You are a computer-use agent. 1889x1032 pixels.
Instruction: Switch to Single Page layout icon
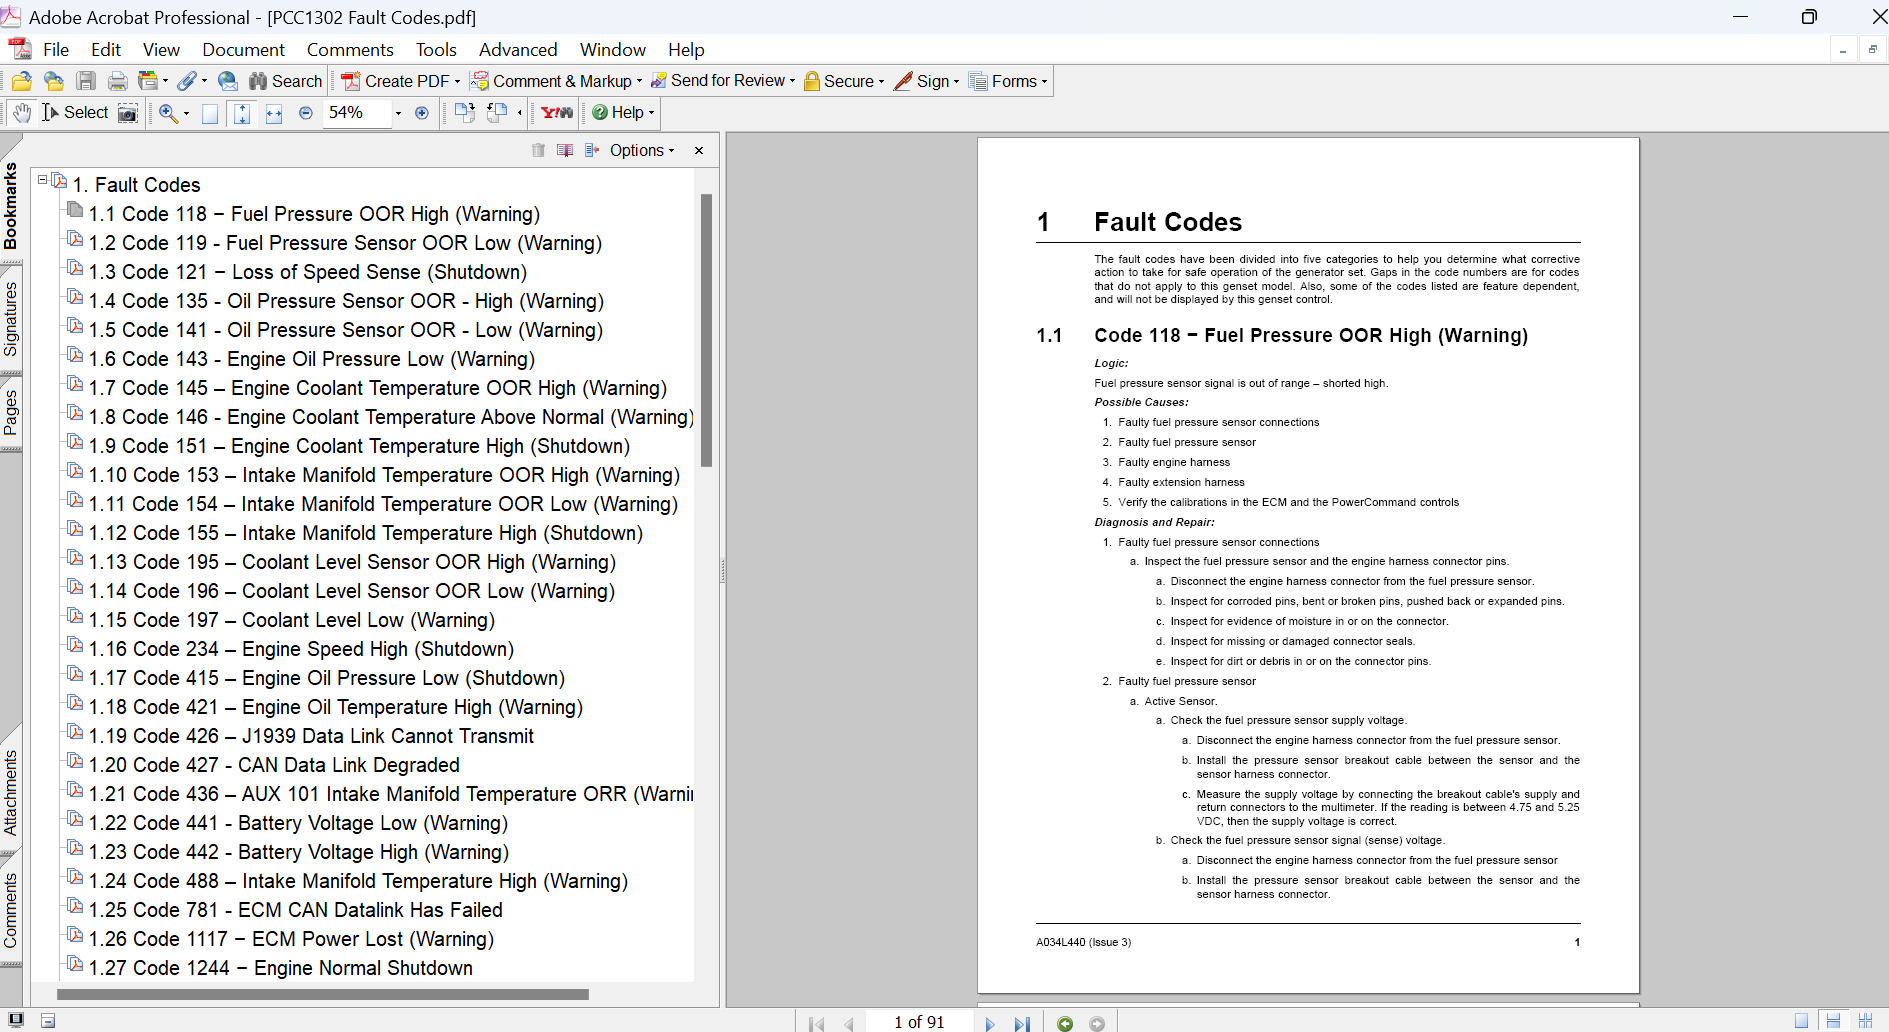tap(1801, 1021)
